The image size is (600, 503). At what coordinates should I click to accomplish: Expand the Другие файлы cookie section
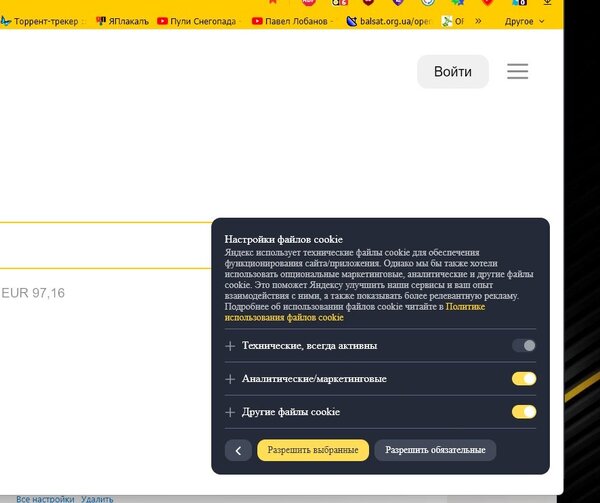coord(230,412)
